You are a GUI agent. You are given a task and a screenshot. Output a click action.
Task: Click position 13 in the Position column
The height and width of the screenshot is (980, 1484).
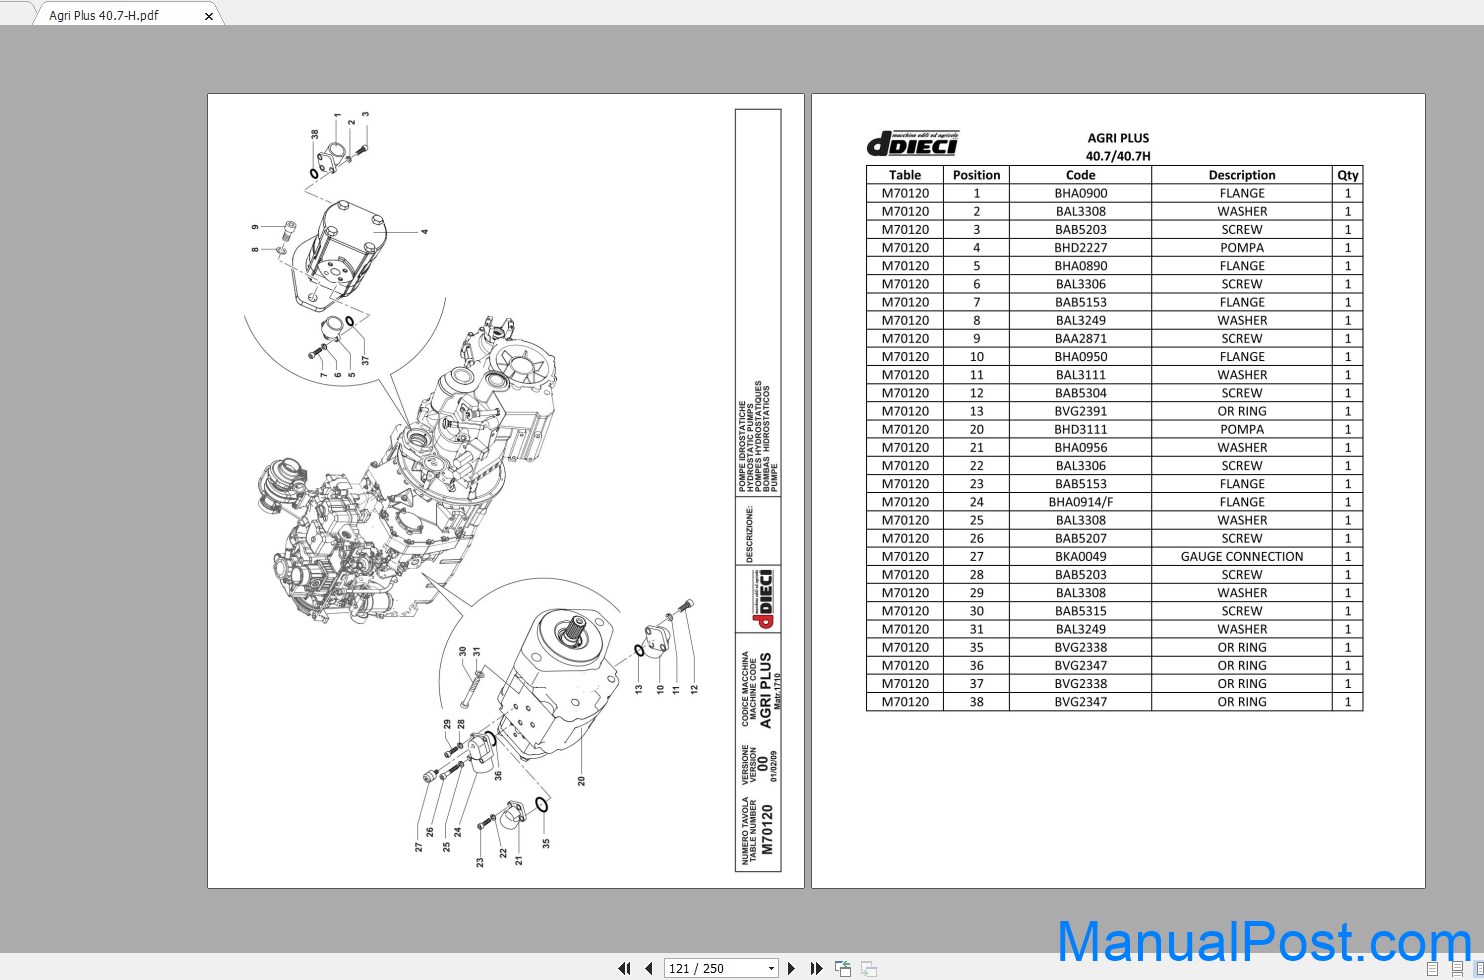pos(976,411)
